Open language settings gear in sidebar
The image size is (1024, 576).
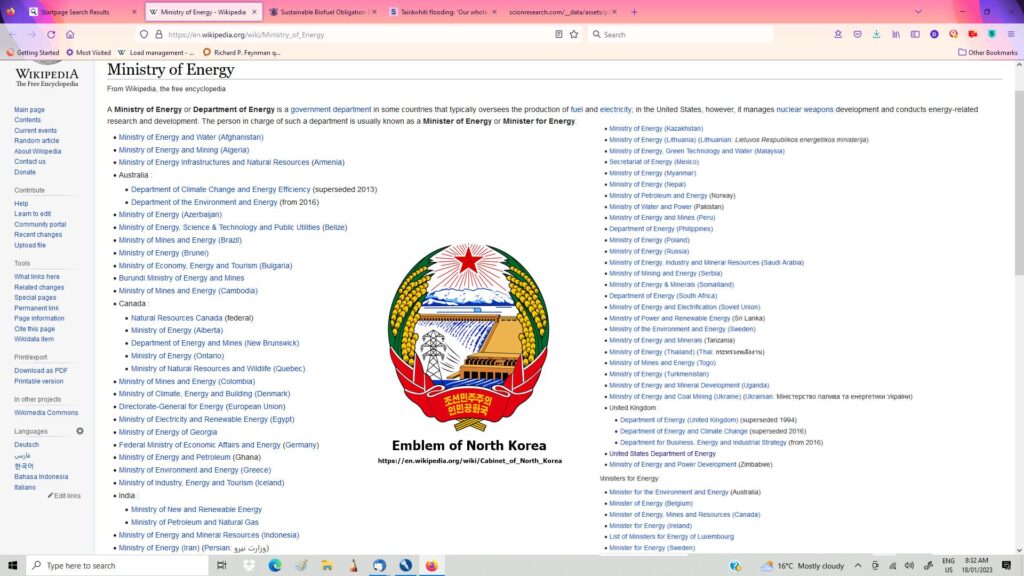80,431
